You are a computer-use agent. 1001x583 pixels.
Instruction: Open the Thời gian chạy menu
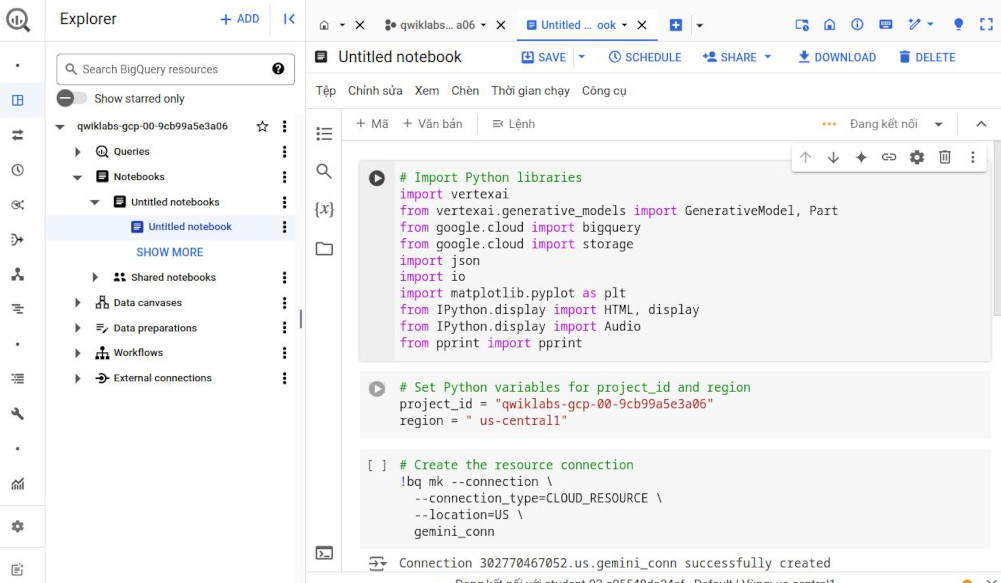pos(530,91)
